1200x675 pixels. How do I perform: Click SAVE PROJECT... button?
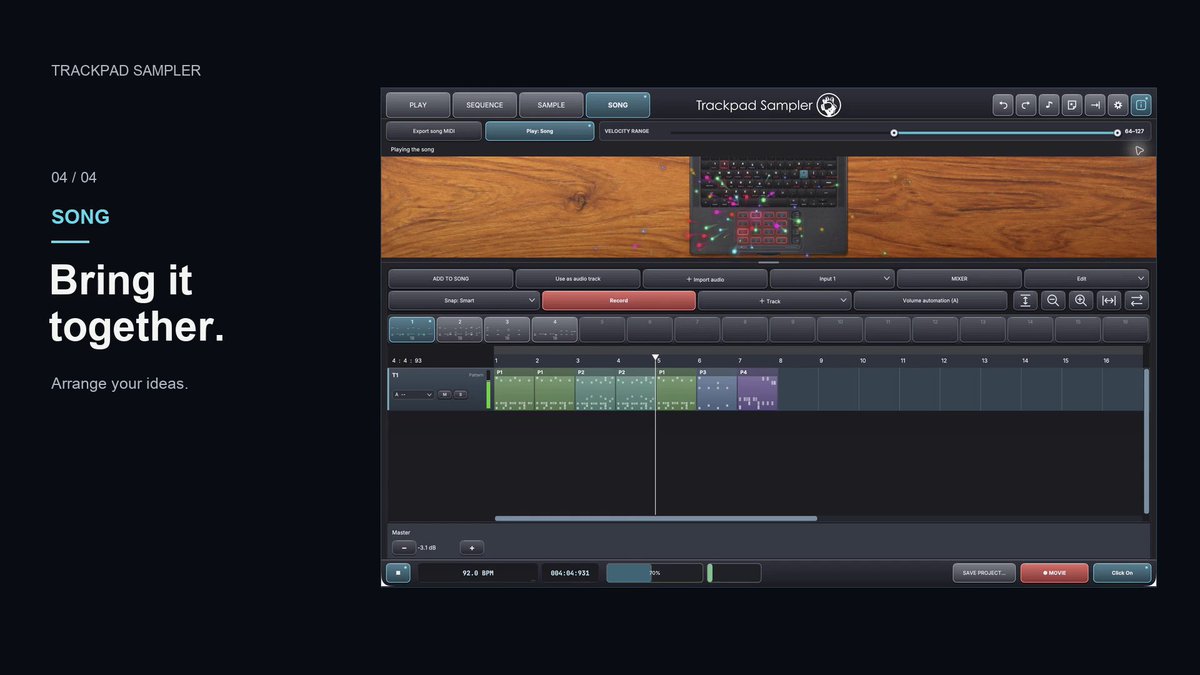984,573
